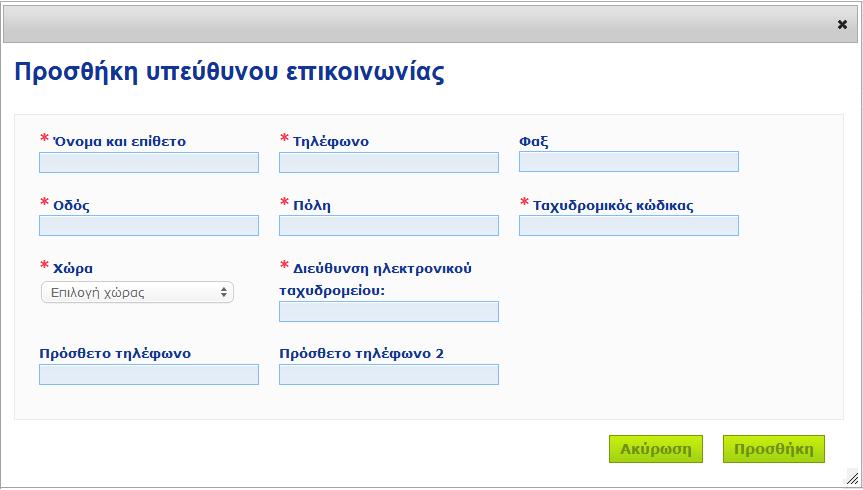This screenshot has width=863, height=490.
Task: Open the Επιλογή χώρας dropdown
Action: 137,292
